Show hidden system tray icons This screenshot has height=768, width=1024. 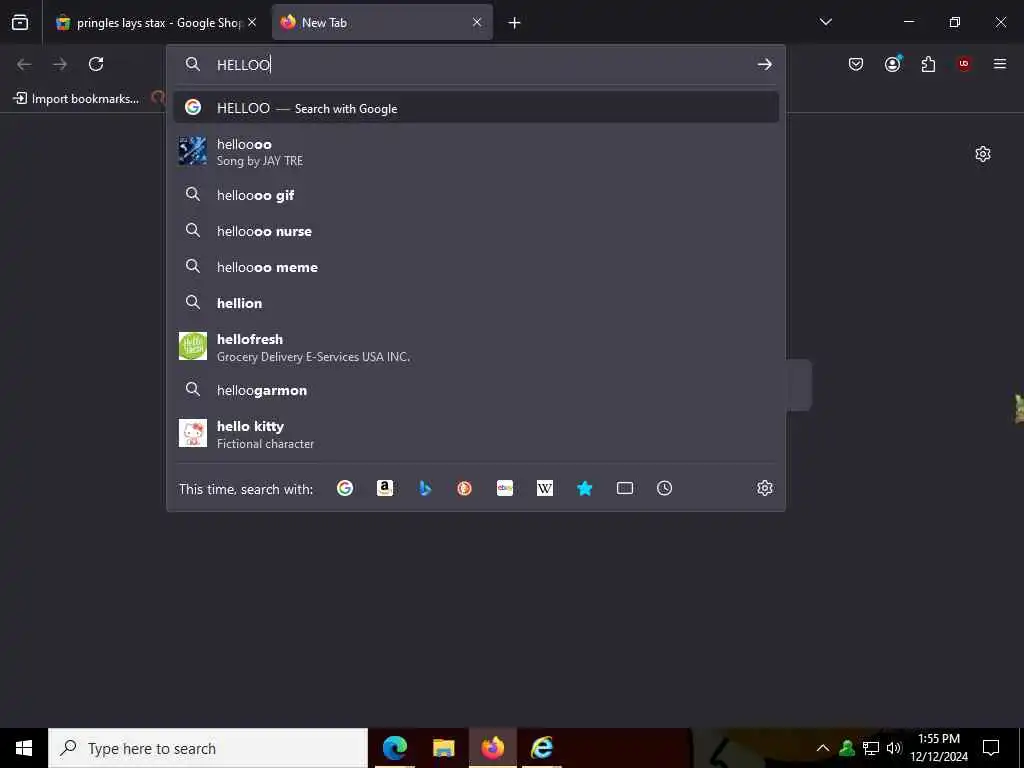point(823,748)
